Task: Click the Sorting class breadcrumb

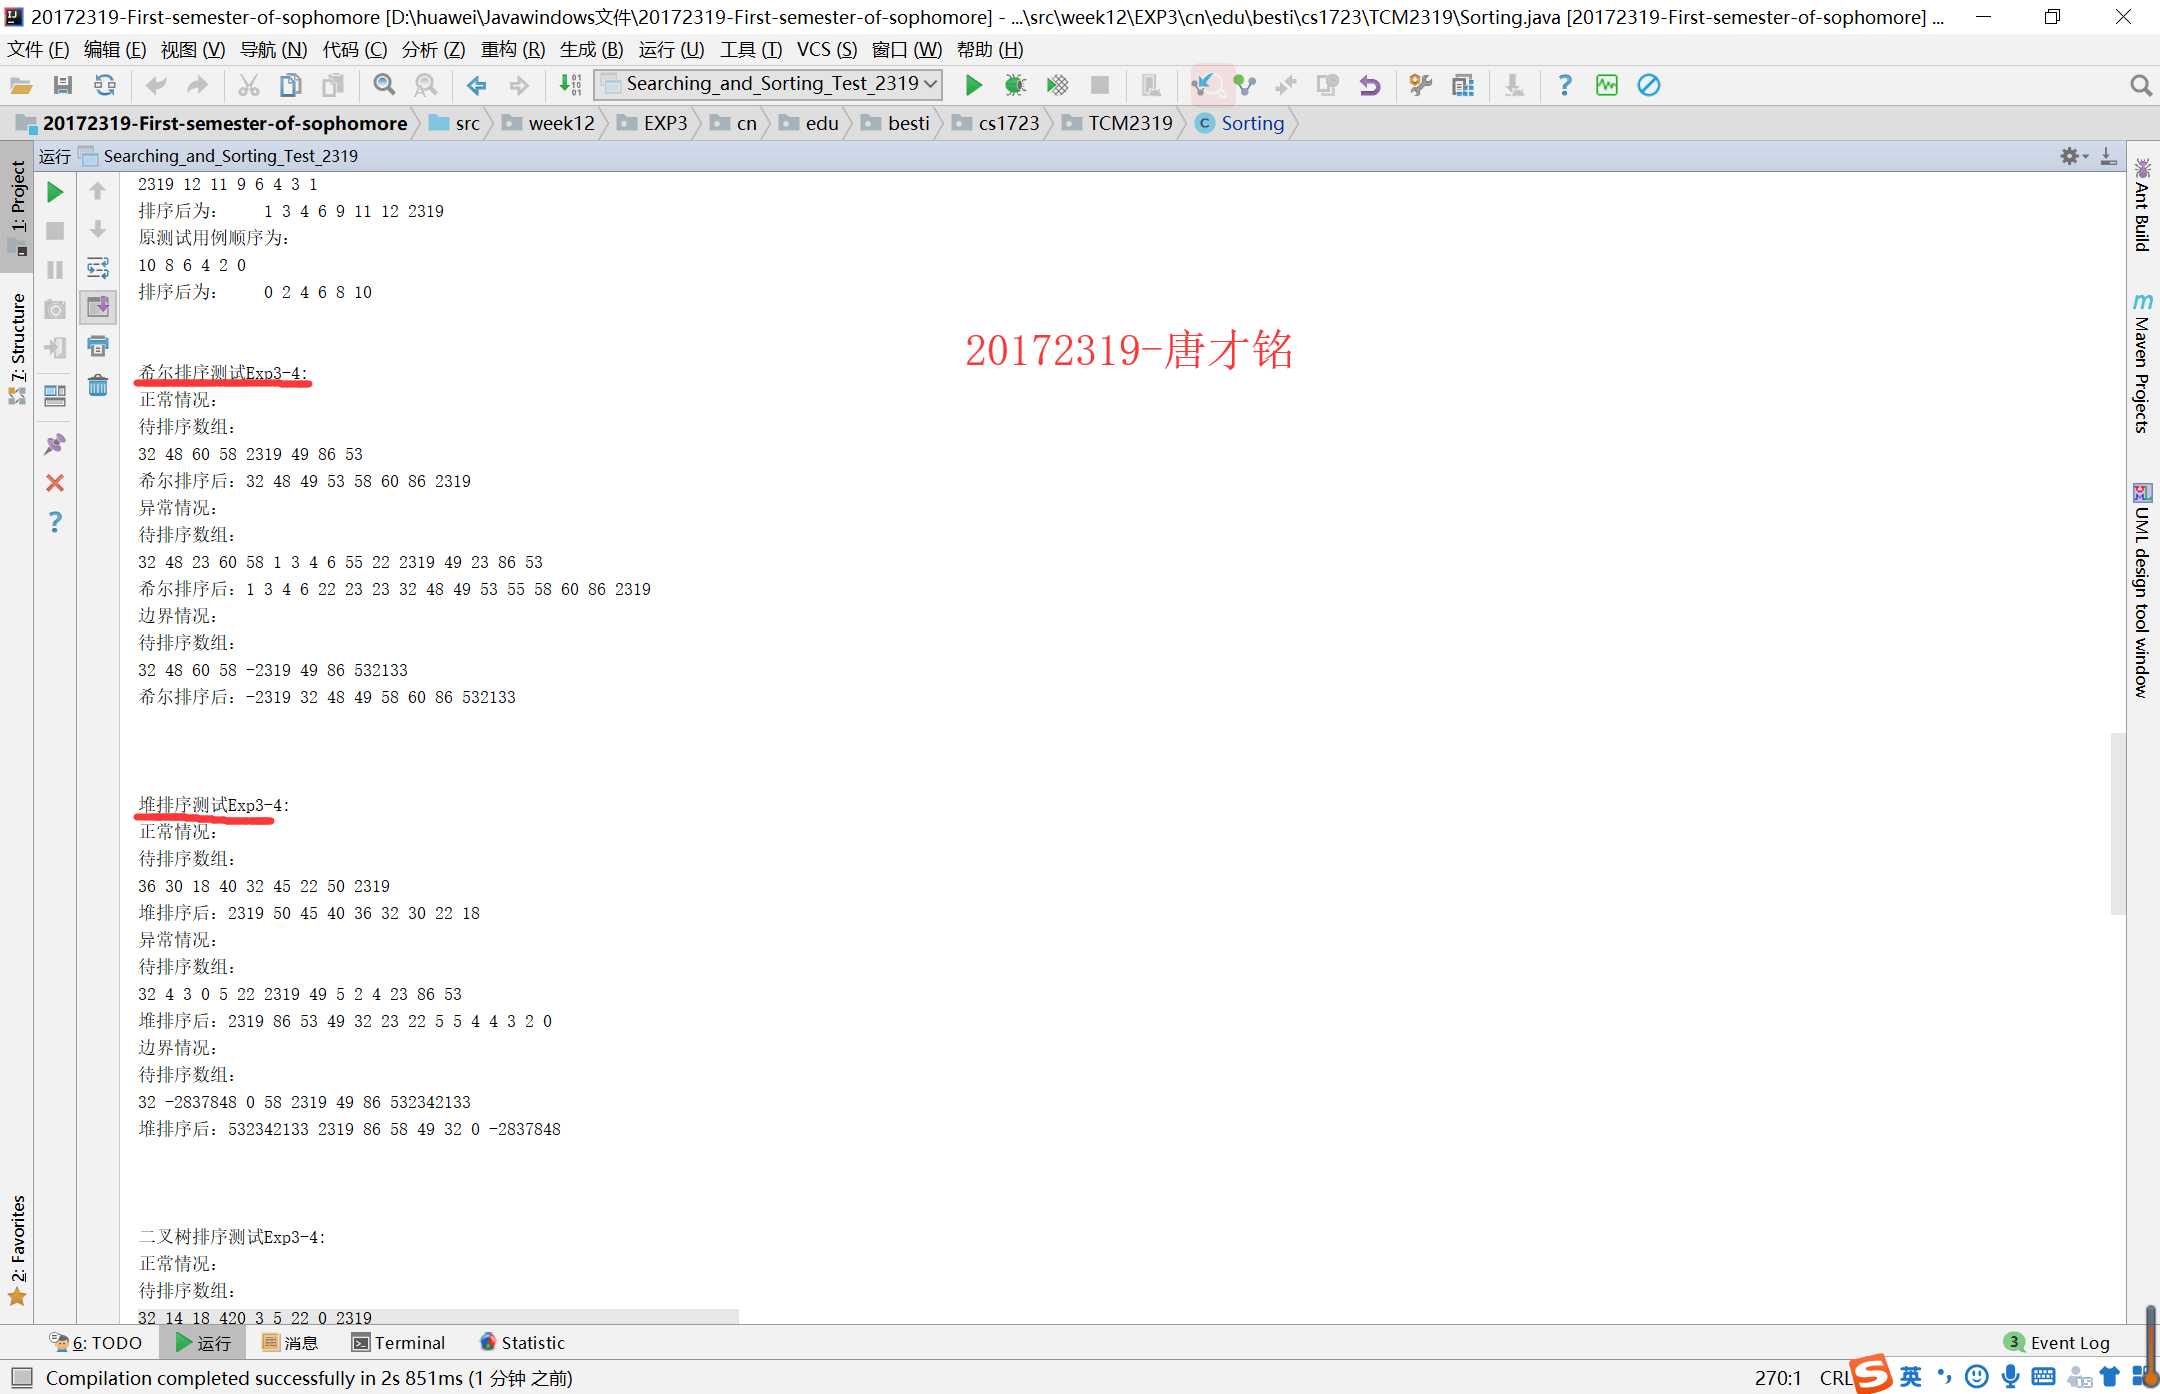Action: point(1240,123)
